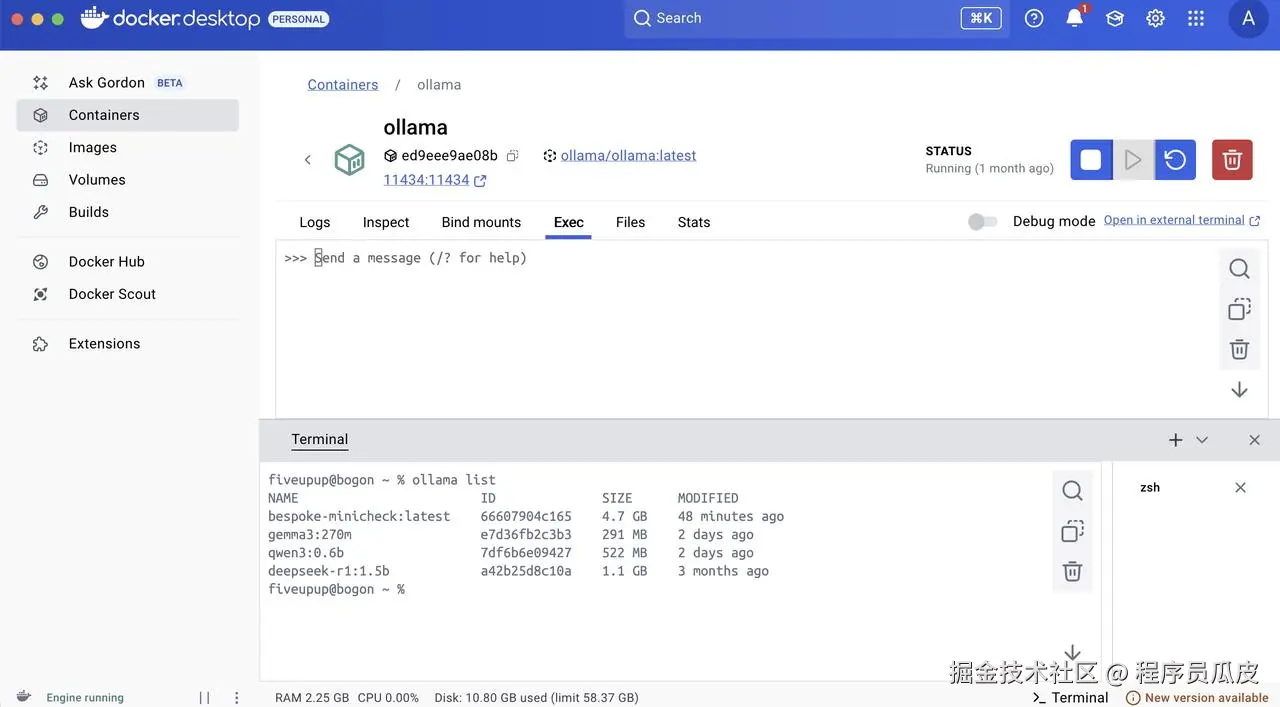Open ollama/ollama:latest image link

tap(628, 156)
